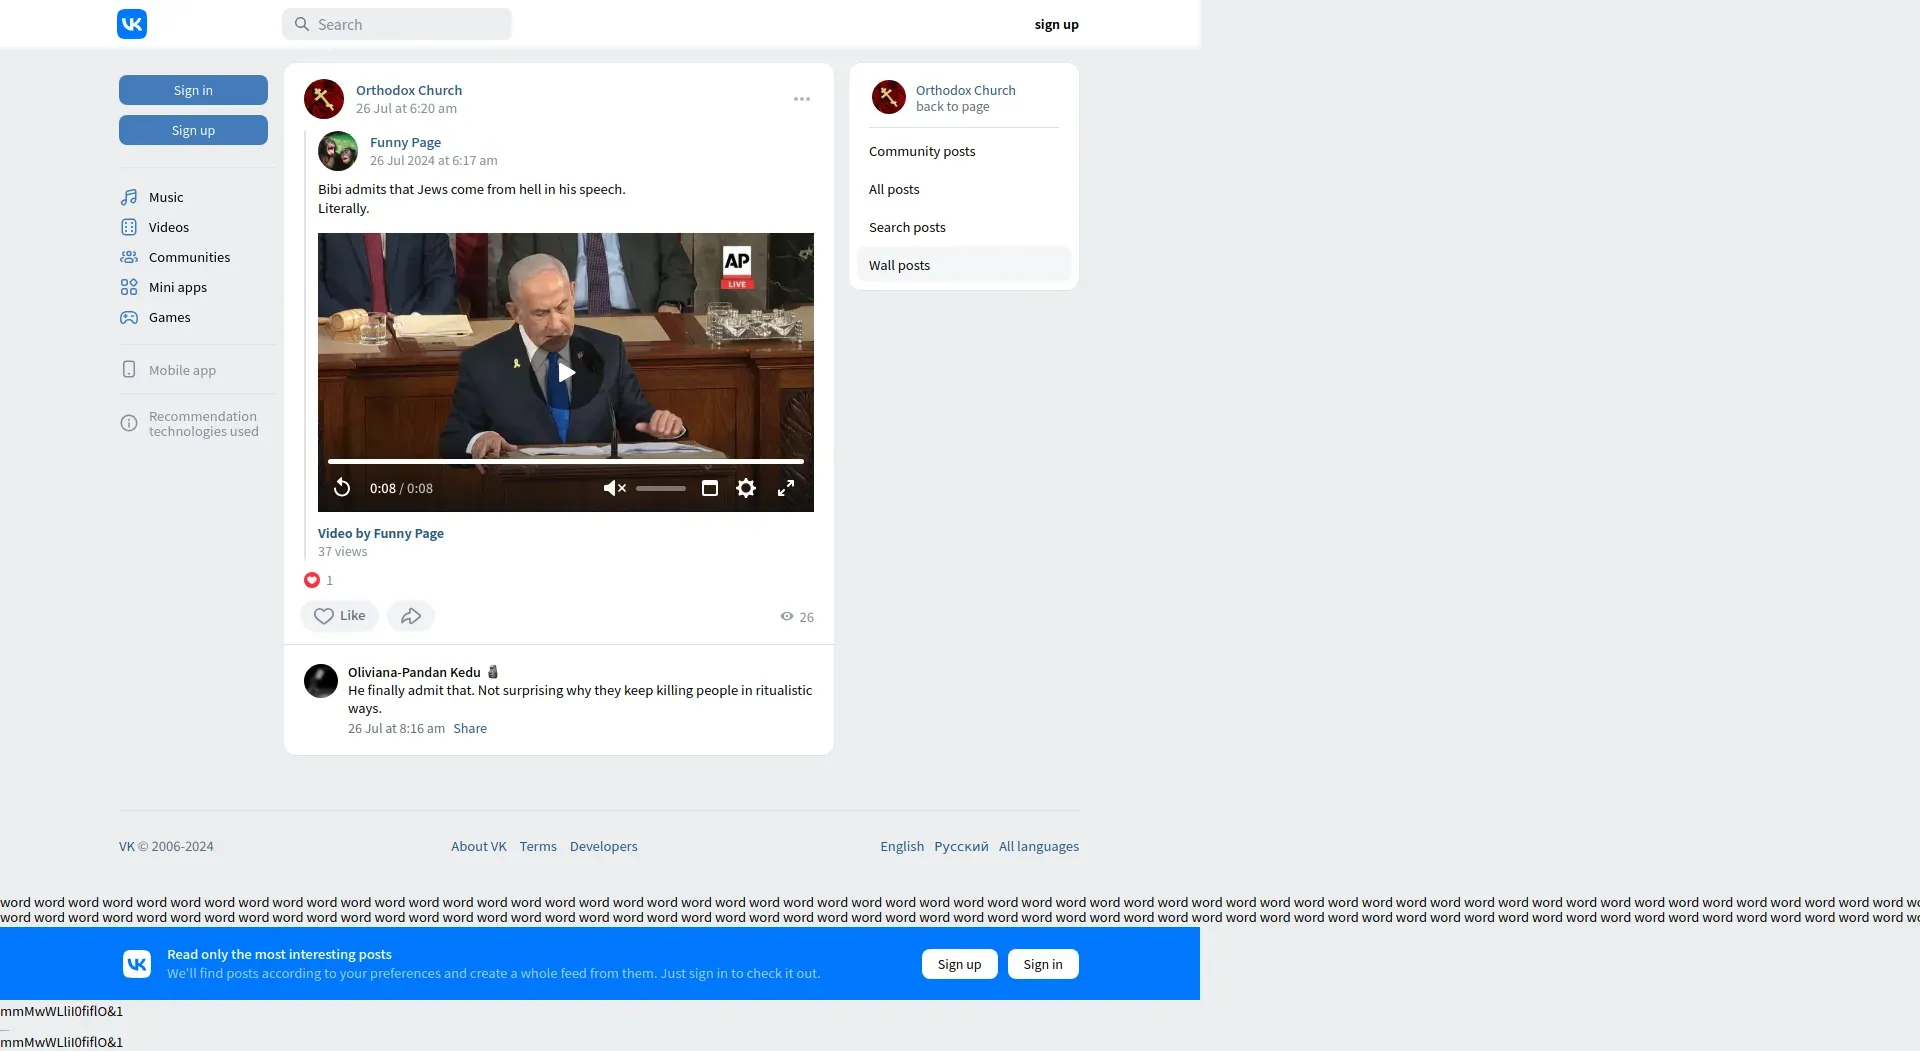Click the red heart reaction counter
The width and height of the screenshot is (1920, 1051).
pos(318,580)
